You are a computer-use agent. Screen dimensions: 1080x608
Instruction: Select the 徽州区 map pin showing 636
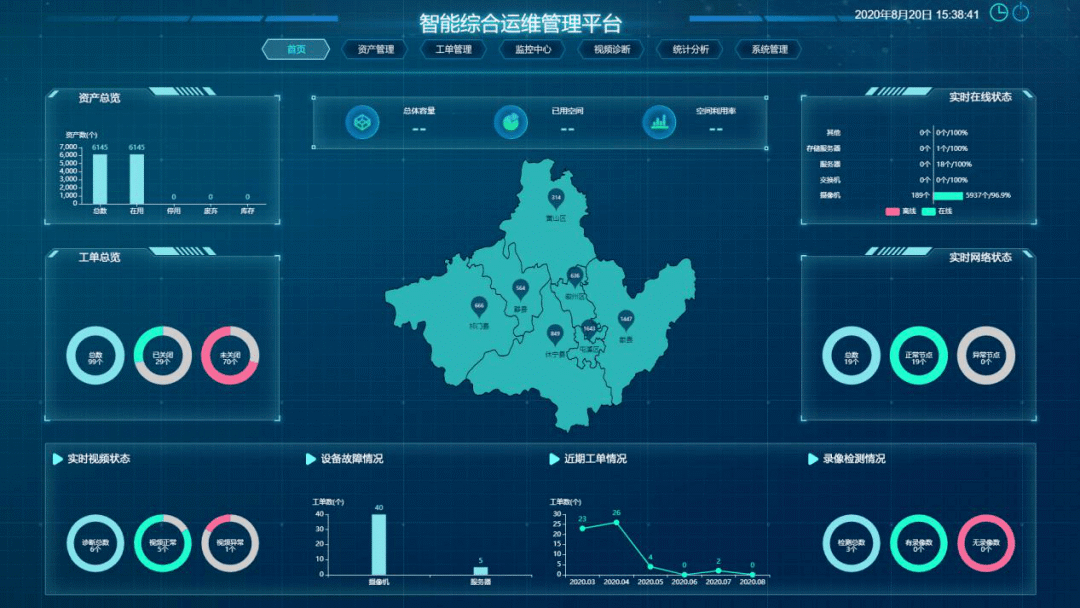575,277
